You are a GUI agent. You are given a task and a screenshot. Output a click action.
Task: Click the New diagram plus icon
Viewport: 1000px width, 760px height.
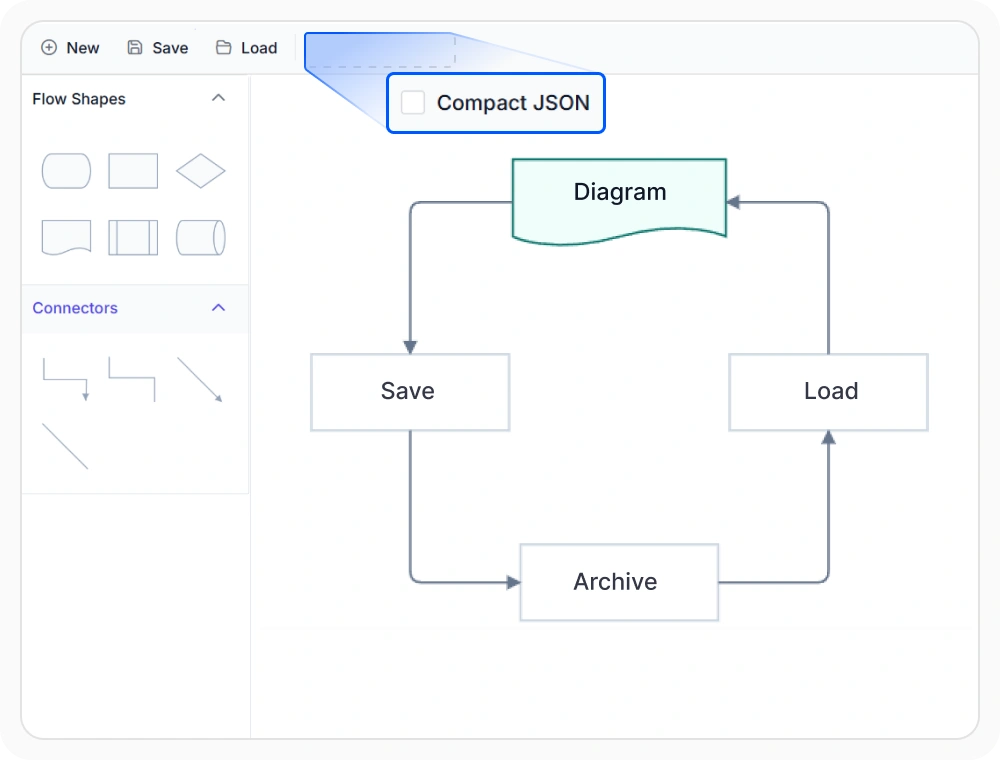(49, 48)
